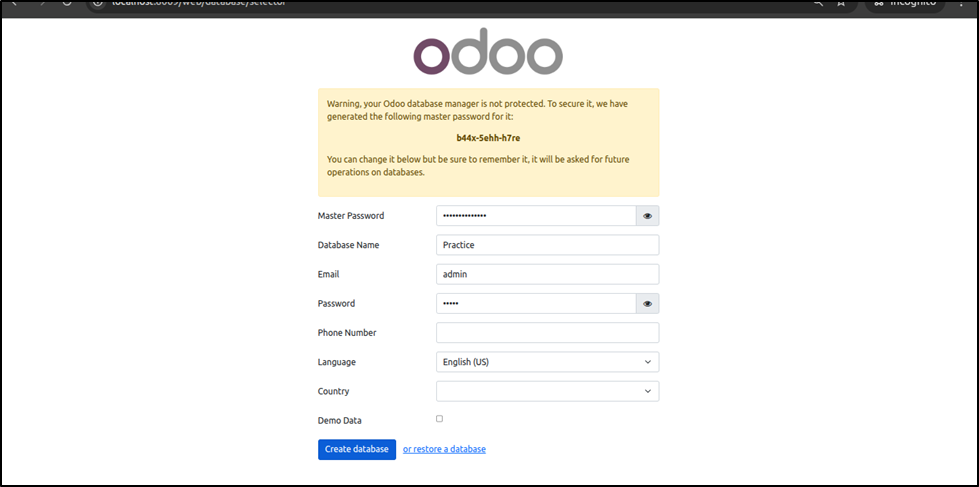Image resolution: width=979 pixels, height=487 pixels.
Task: Click into the Database Name field
Action: (547, 245)
